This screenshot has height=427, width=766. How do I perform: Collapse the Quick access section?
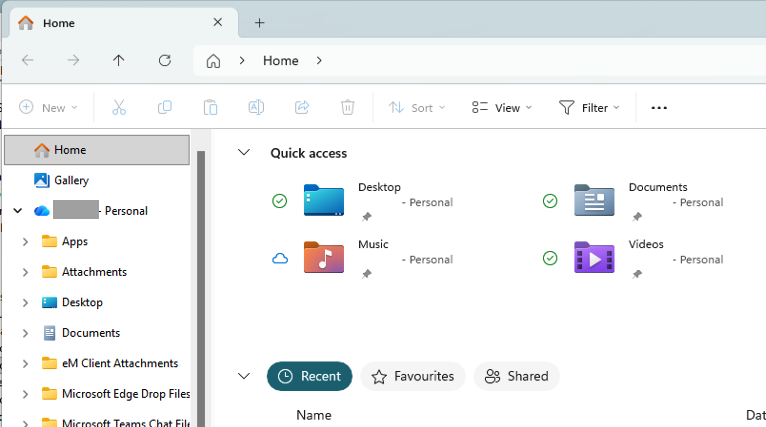243,153
